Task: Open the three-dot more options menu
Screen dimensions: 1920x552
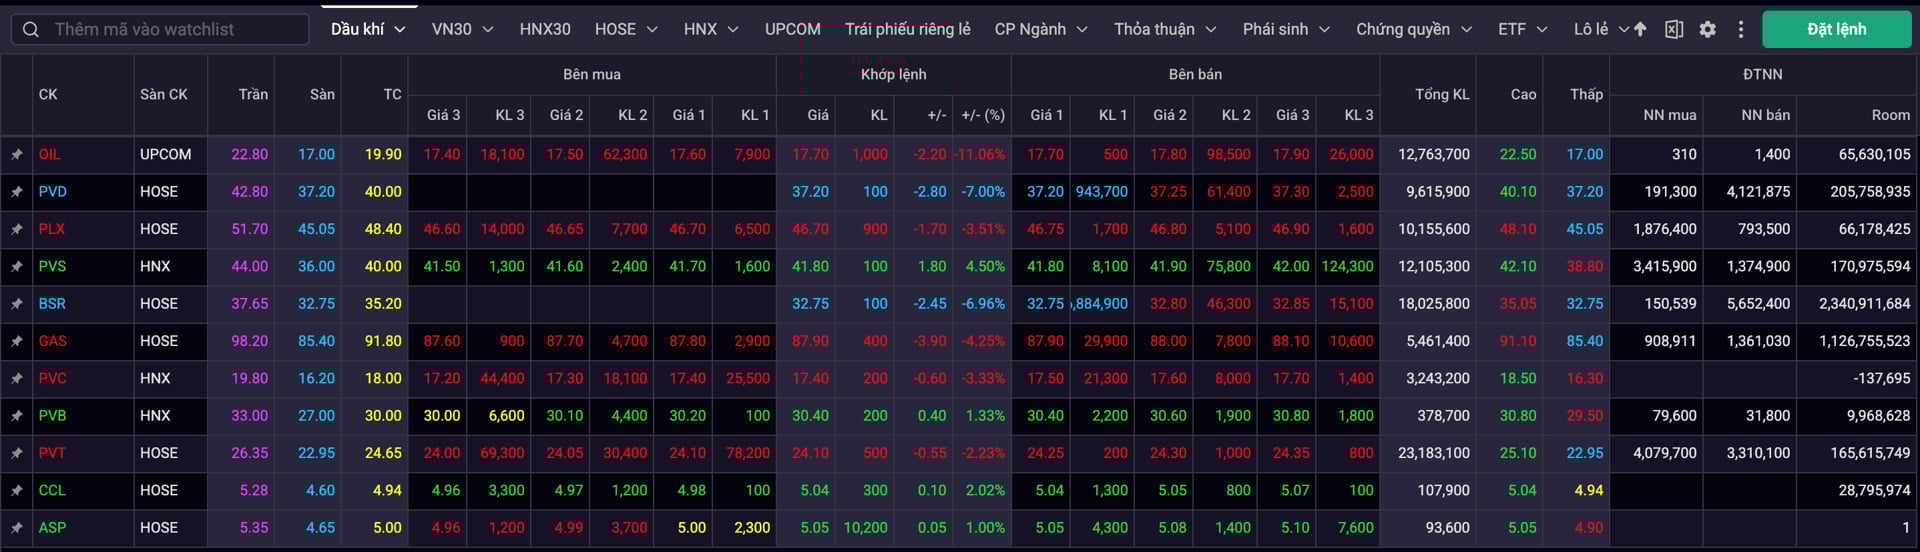Action: [x=1740, y=30]
